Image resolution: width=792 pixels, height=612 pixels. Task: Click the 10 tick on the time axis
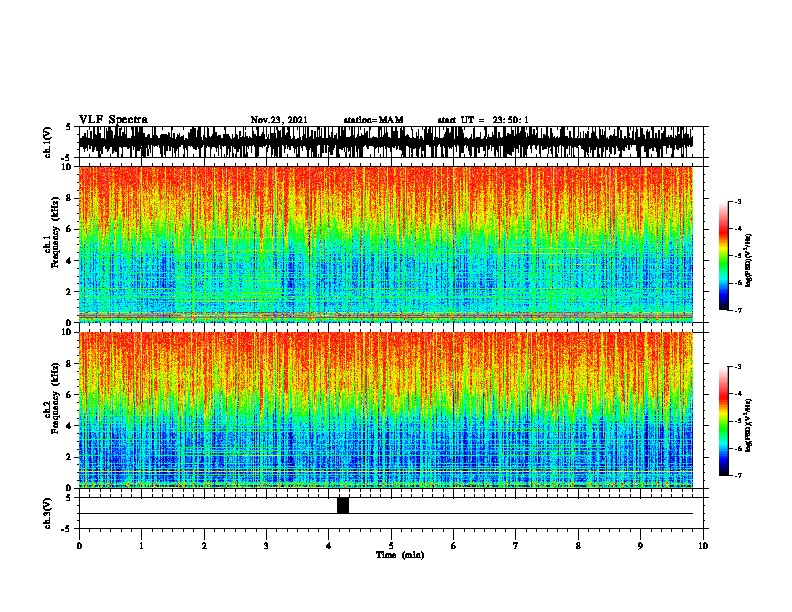pos(703,546)
